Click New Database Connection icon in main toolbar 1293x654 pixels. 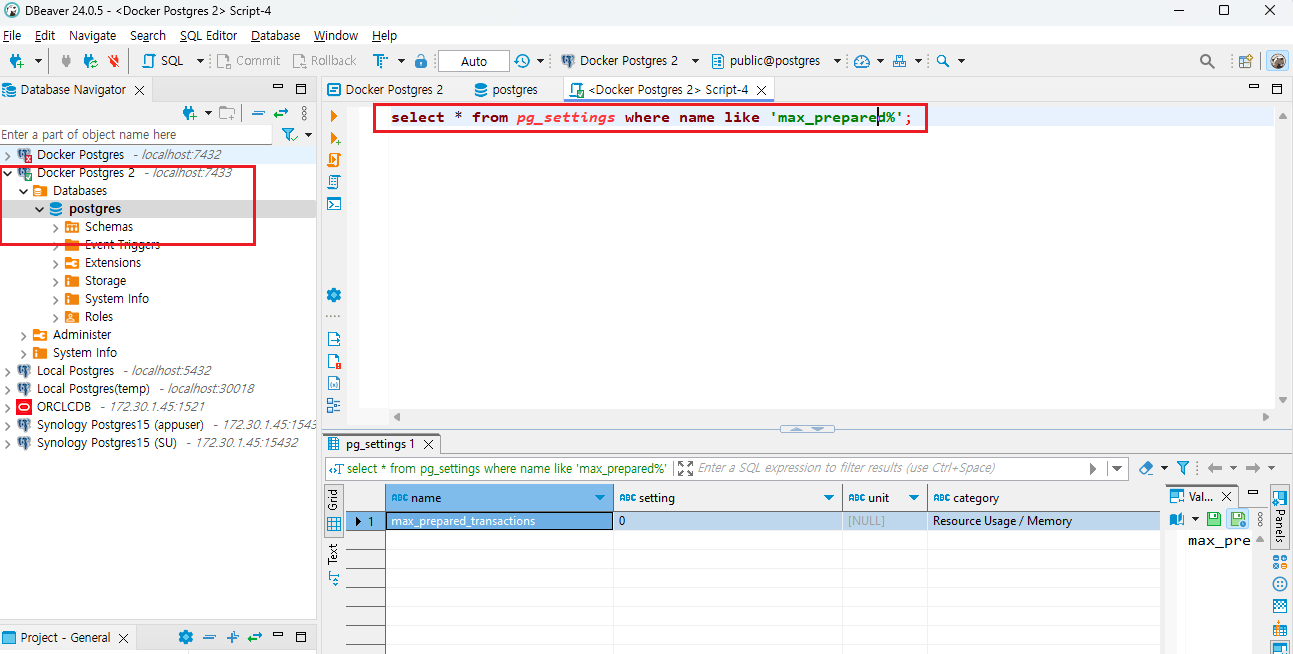pyautogui.click(x=16, y=61)
